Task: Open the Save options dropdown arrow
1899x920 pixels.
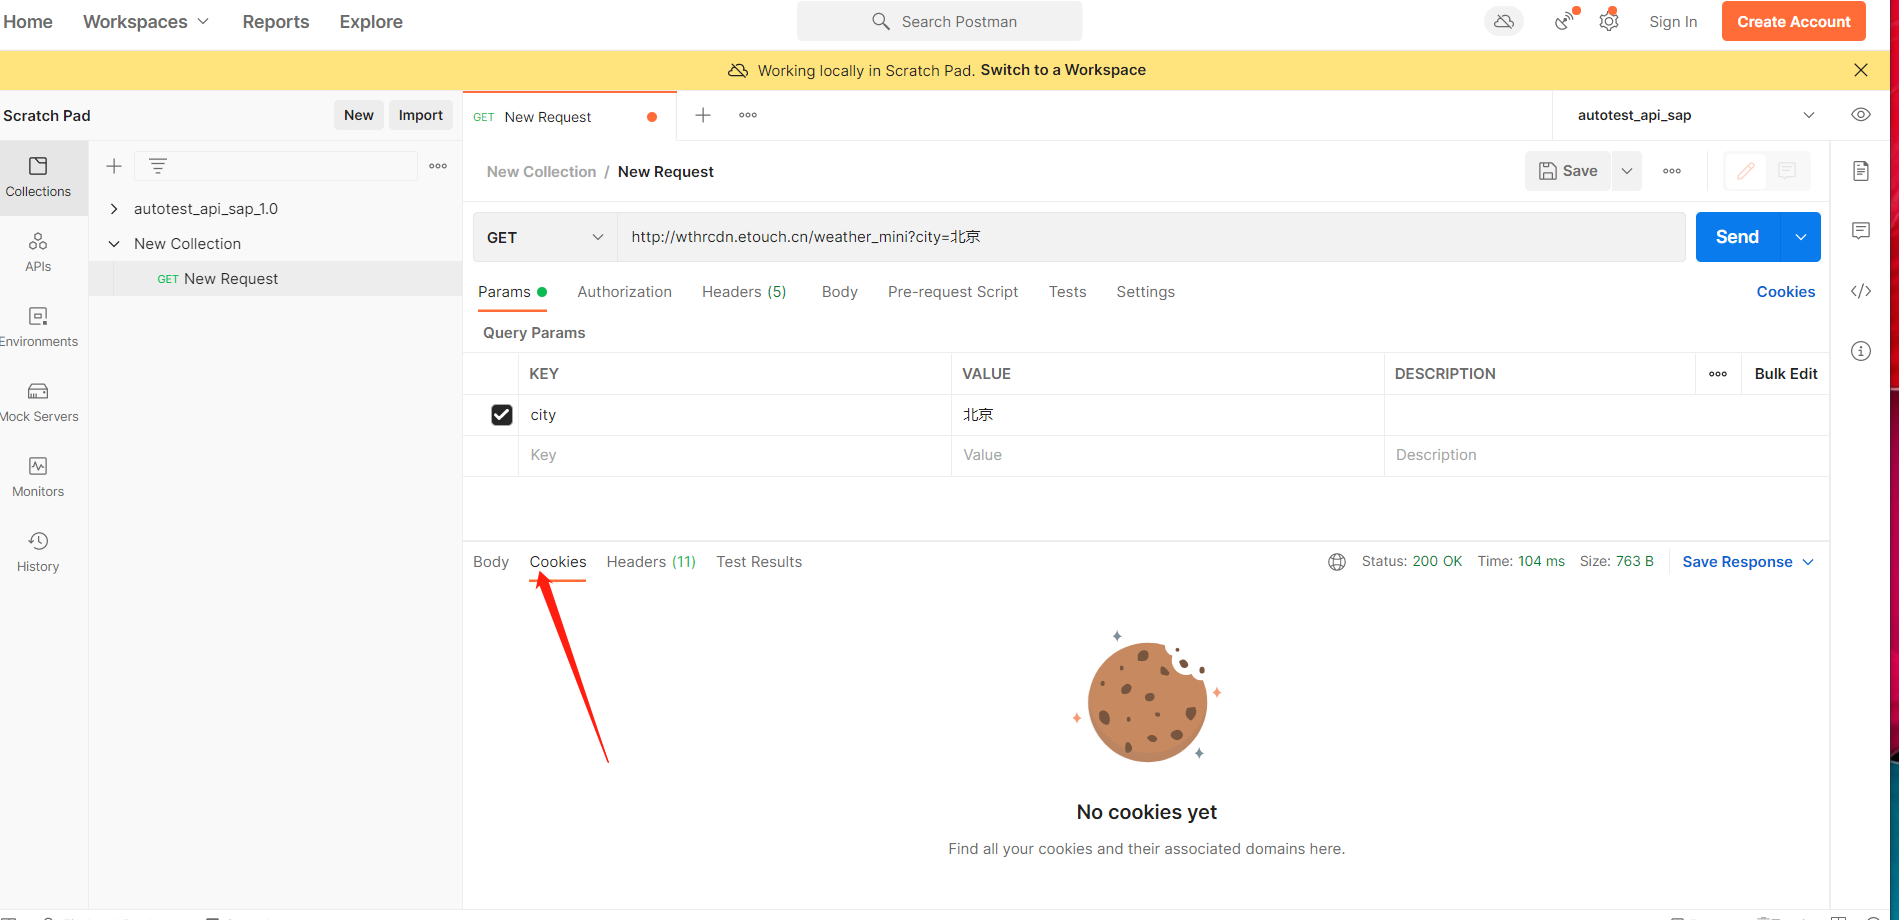Action: coord(1627,171)
